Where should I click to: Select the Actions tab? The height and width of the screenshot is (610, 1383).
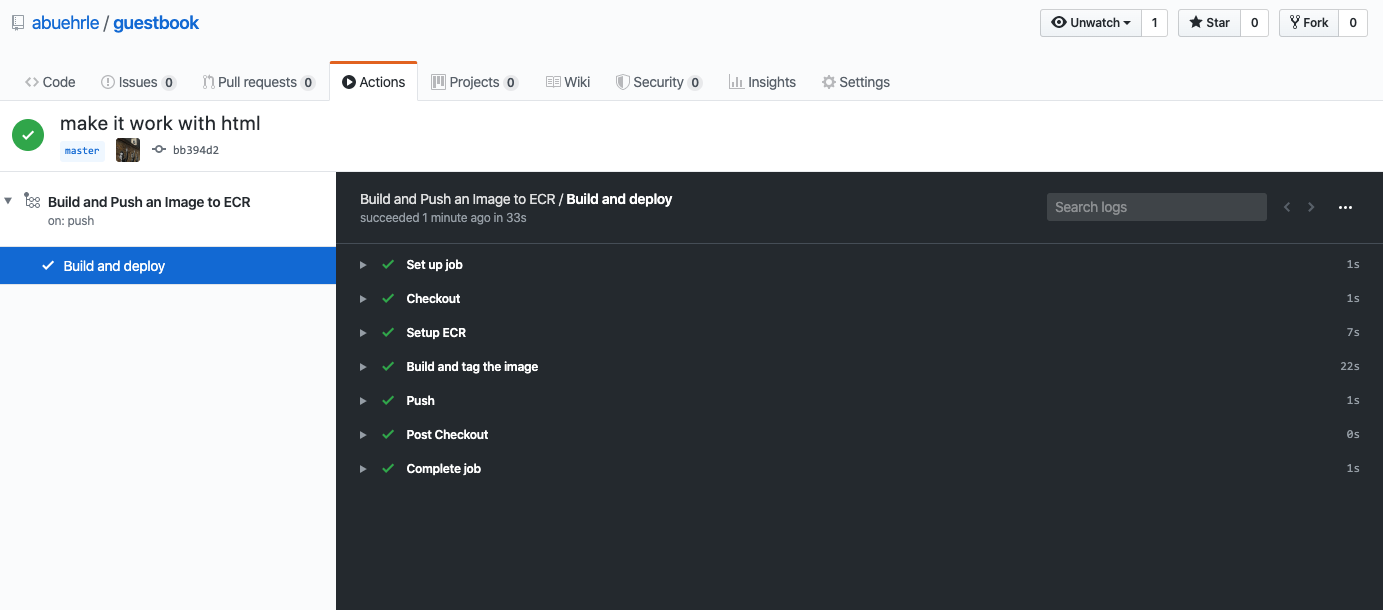click(373, 82)
